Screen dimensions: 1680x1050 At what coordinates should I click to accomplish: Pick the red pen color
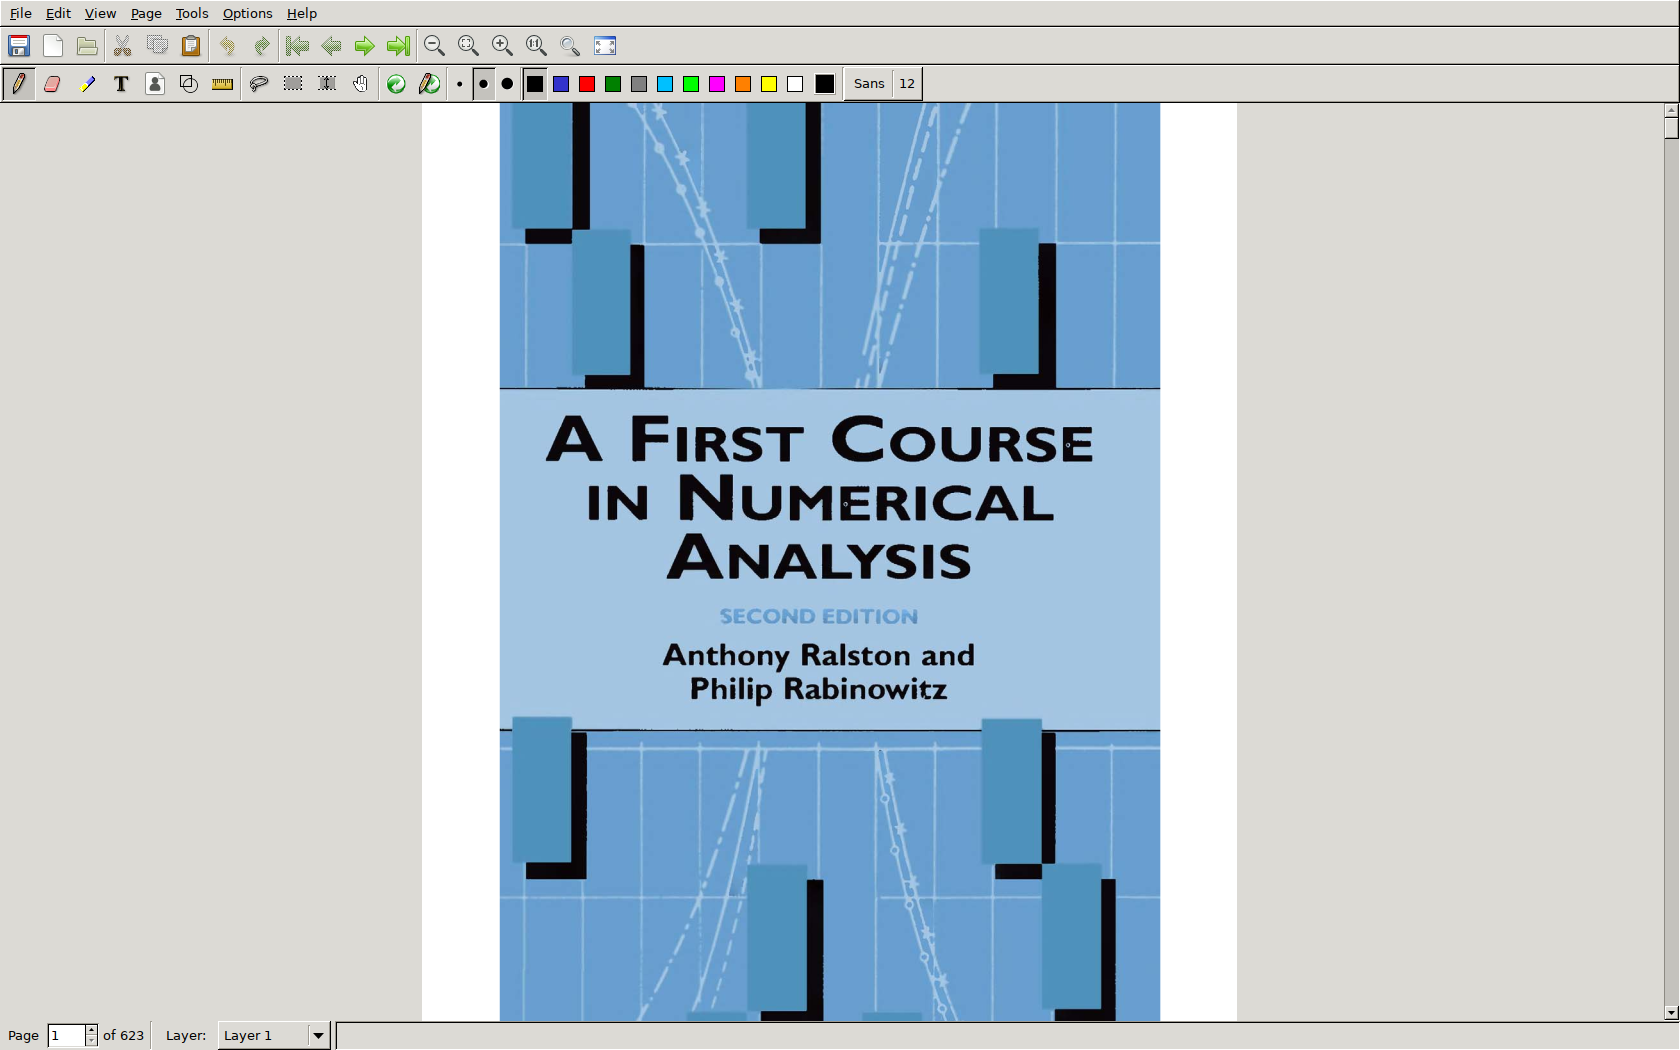tap(587, 84)
